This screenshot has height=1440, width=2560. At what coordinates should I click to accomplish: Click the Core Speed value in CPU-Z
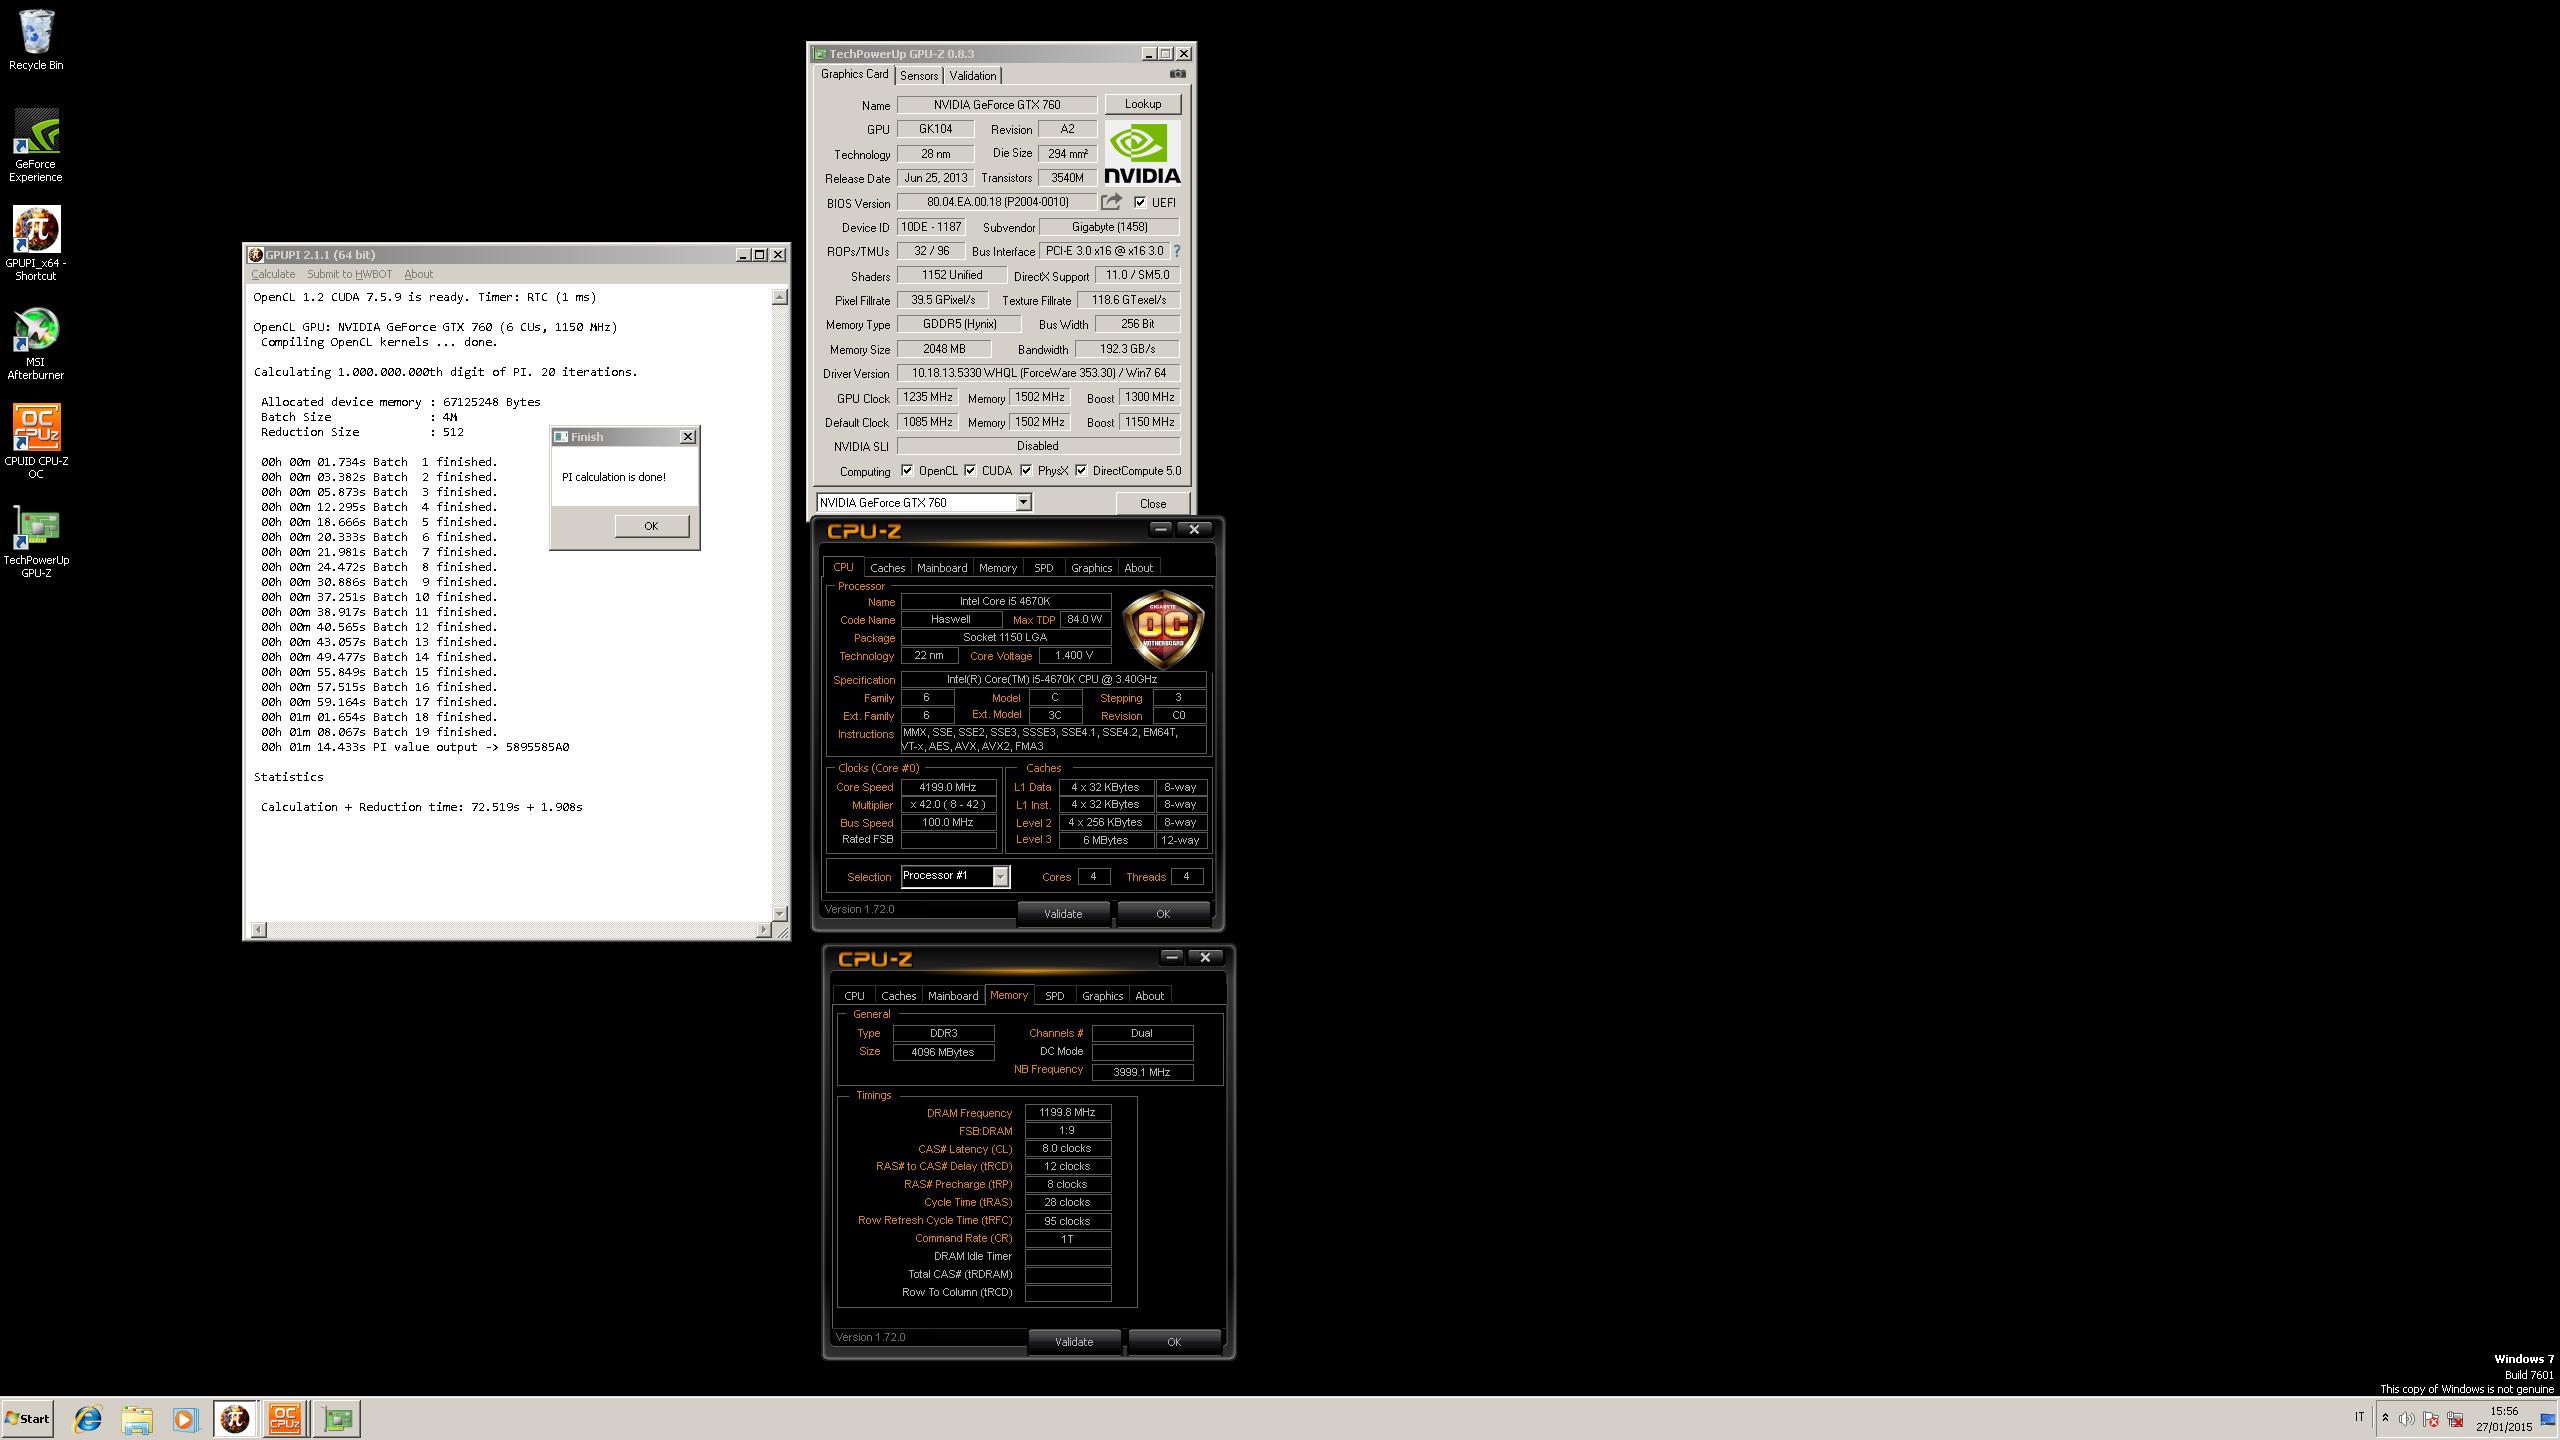pyautogui.click(x=948, y=787)
